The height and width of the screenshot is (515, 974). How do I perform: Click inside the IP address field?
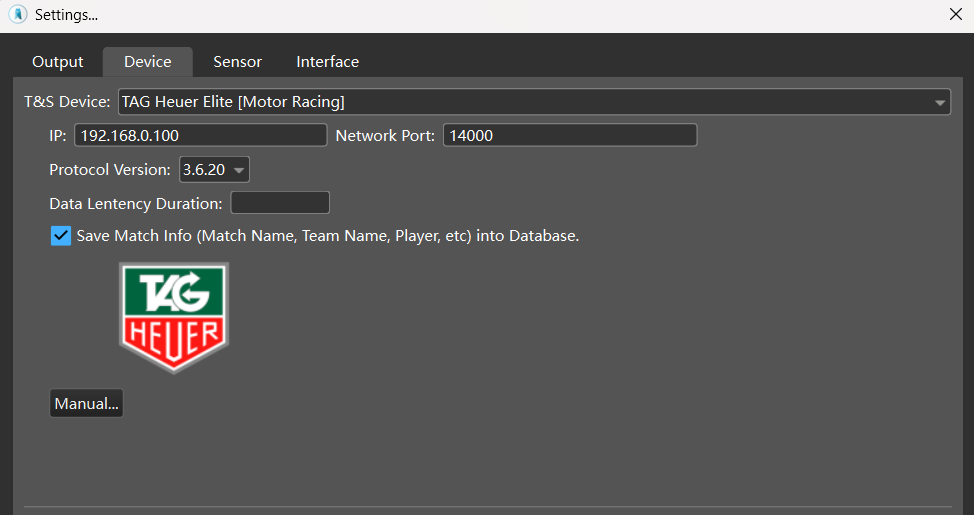pos(200,136)
